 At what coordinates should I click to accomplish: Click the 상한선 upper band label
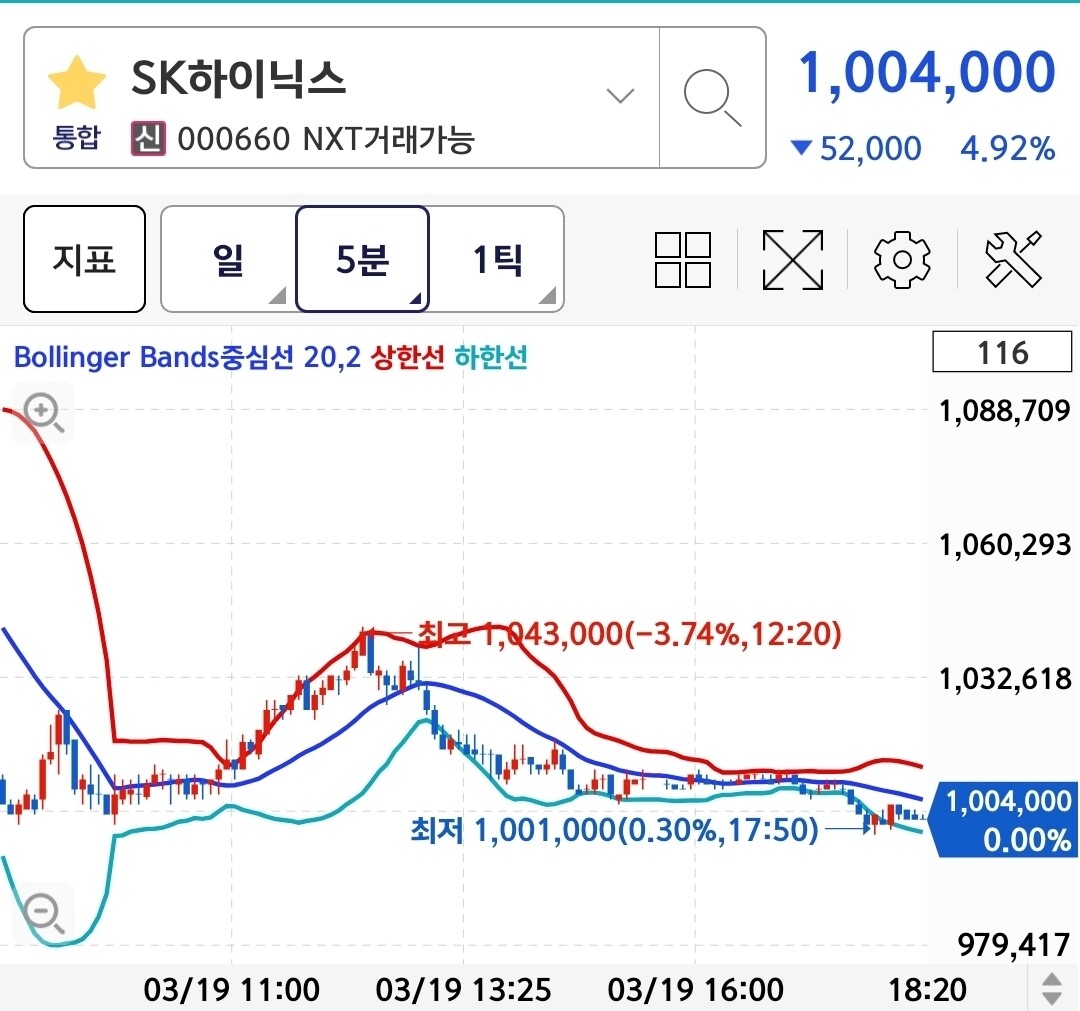point(408,357)
